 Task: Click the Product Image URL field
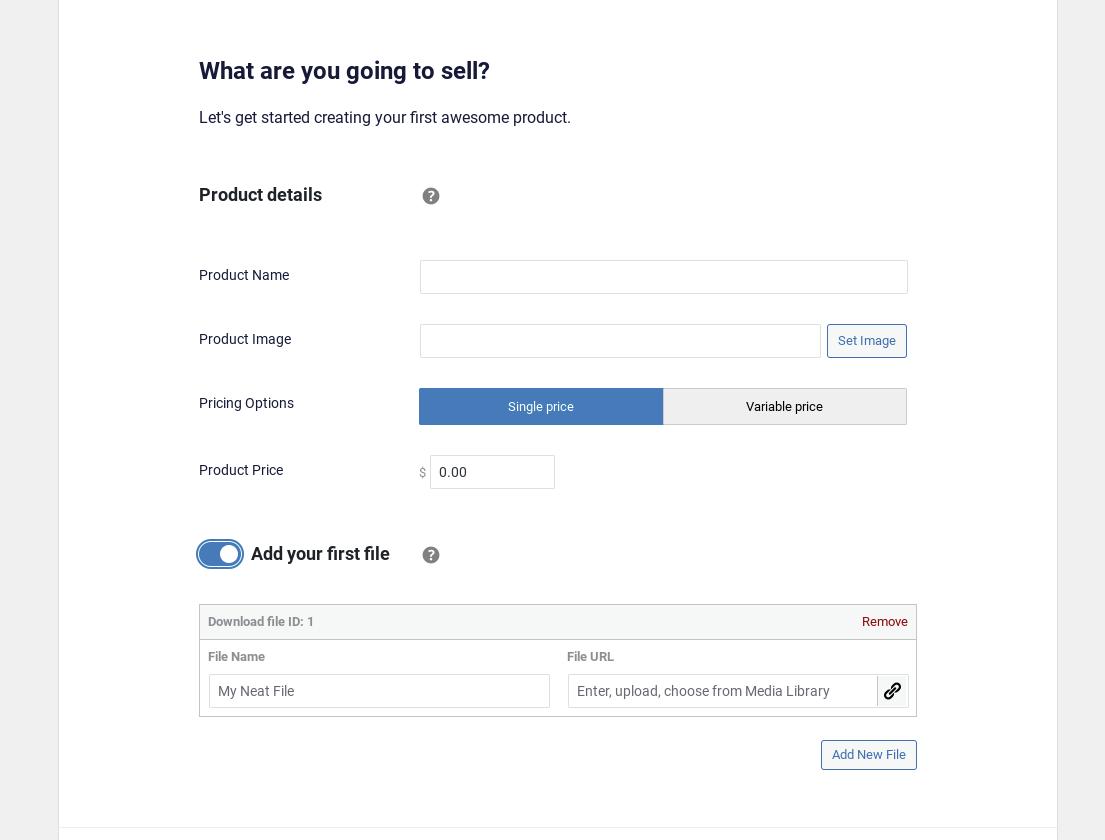tap(620, 340)
